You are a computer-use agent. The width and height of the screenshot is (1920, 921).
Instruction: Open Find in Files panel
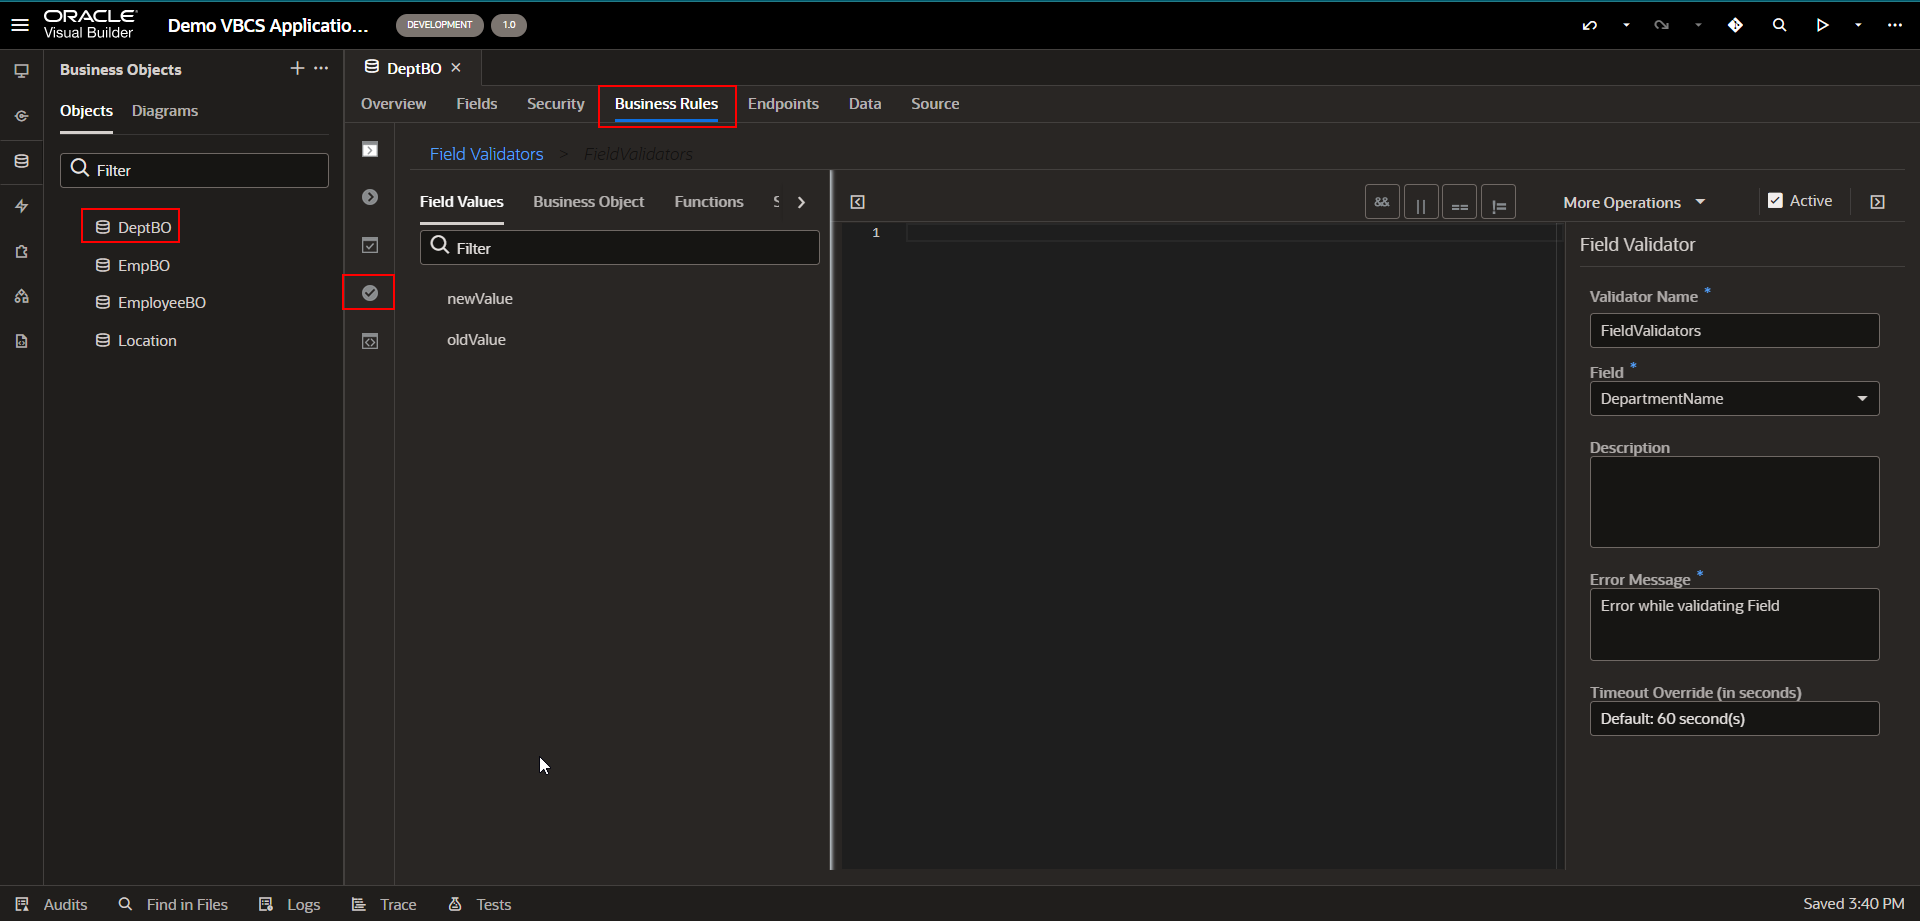(173, 904)
